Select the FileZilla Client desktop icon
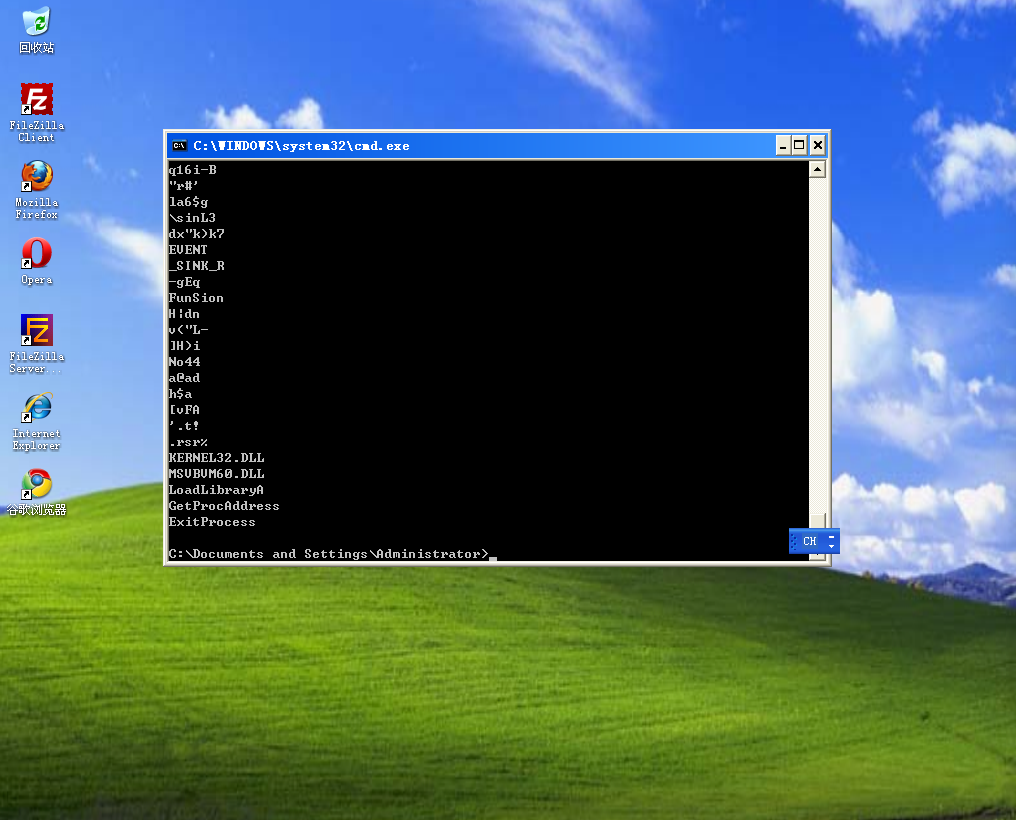Viewport: 1016px width, 820px height. click(x=36, y=113)
